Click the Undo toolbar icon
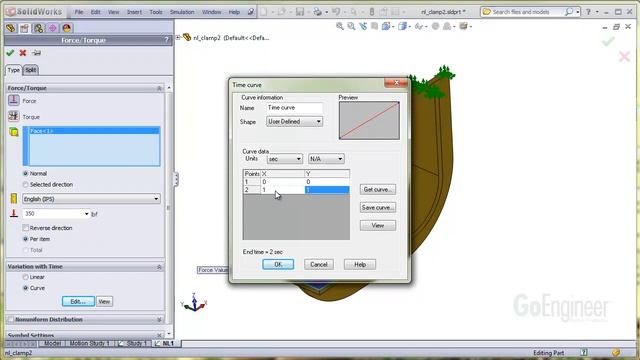The image size is (640, 360). point(336,12)
